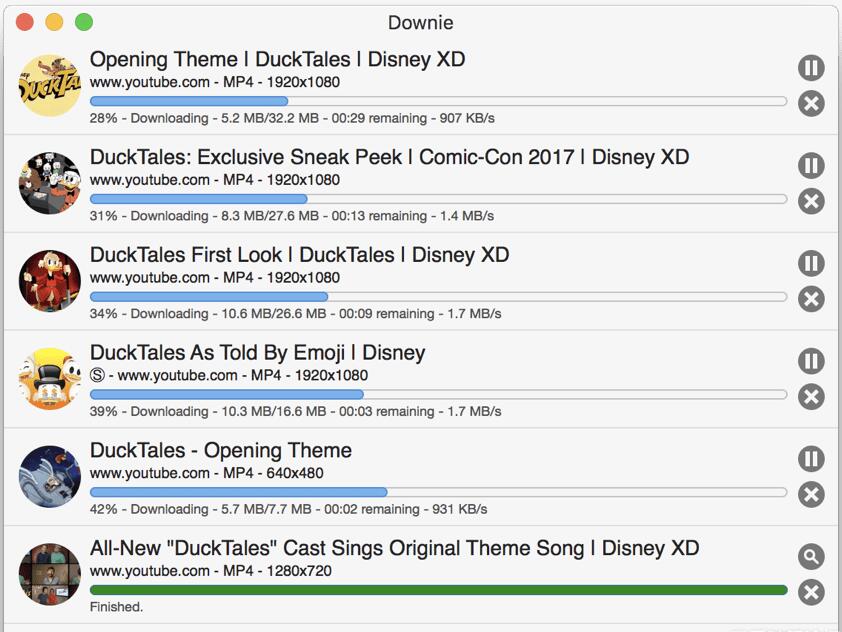Click the 42% progress bar of 640x480 video
This screenshot has height=632, width=842.
point(438,492)
